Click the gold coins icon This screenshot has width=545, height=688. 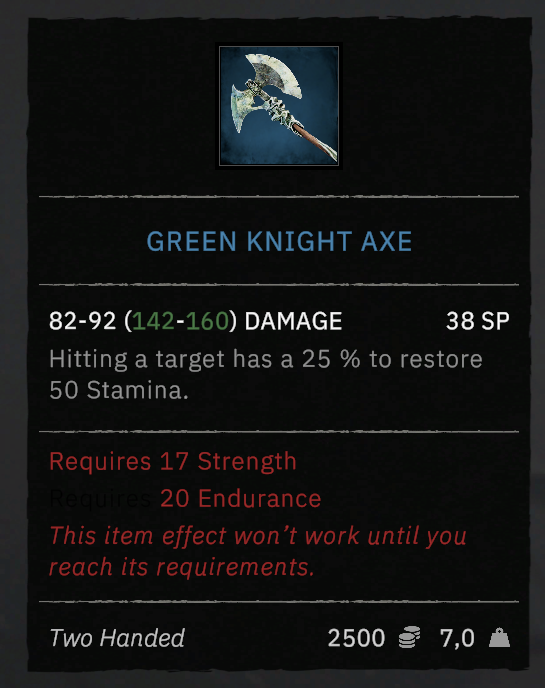[409, 637]
